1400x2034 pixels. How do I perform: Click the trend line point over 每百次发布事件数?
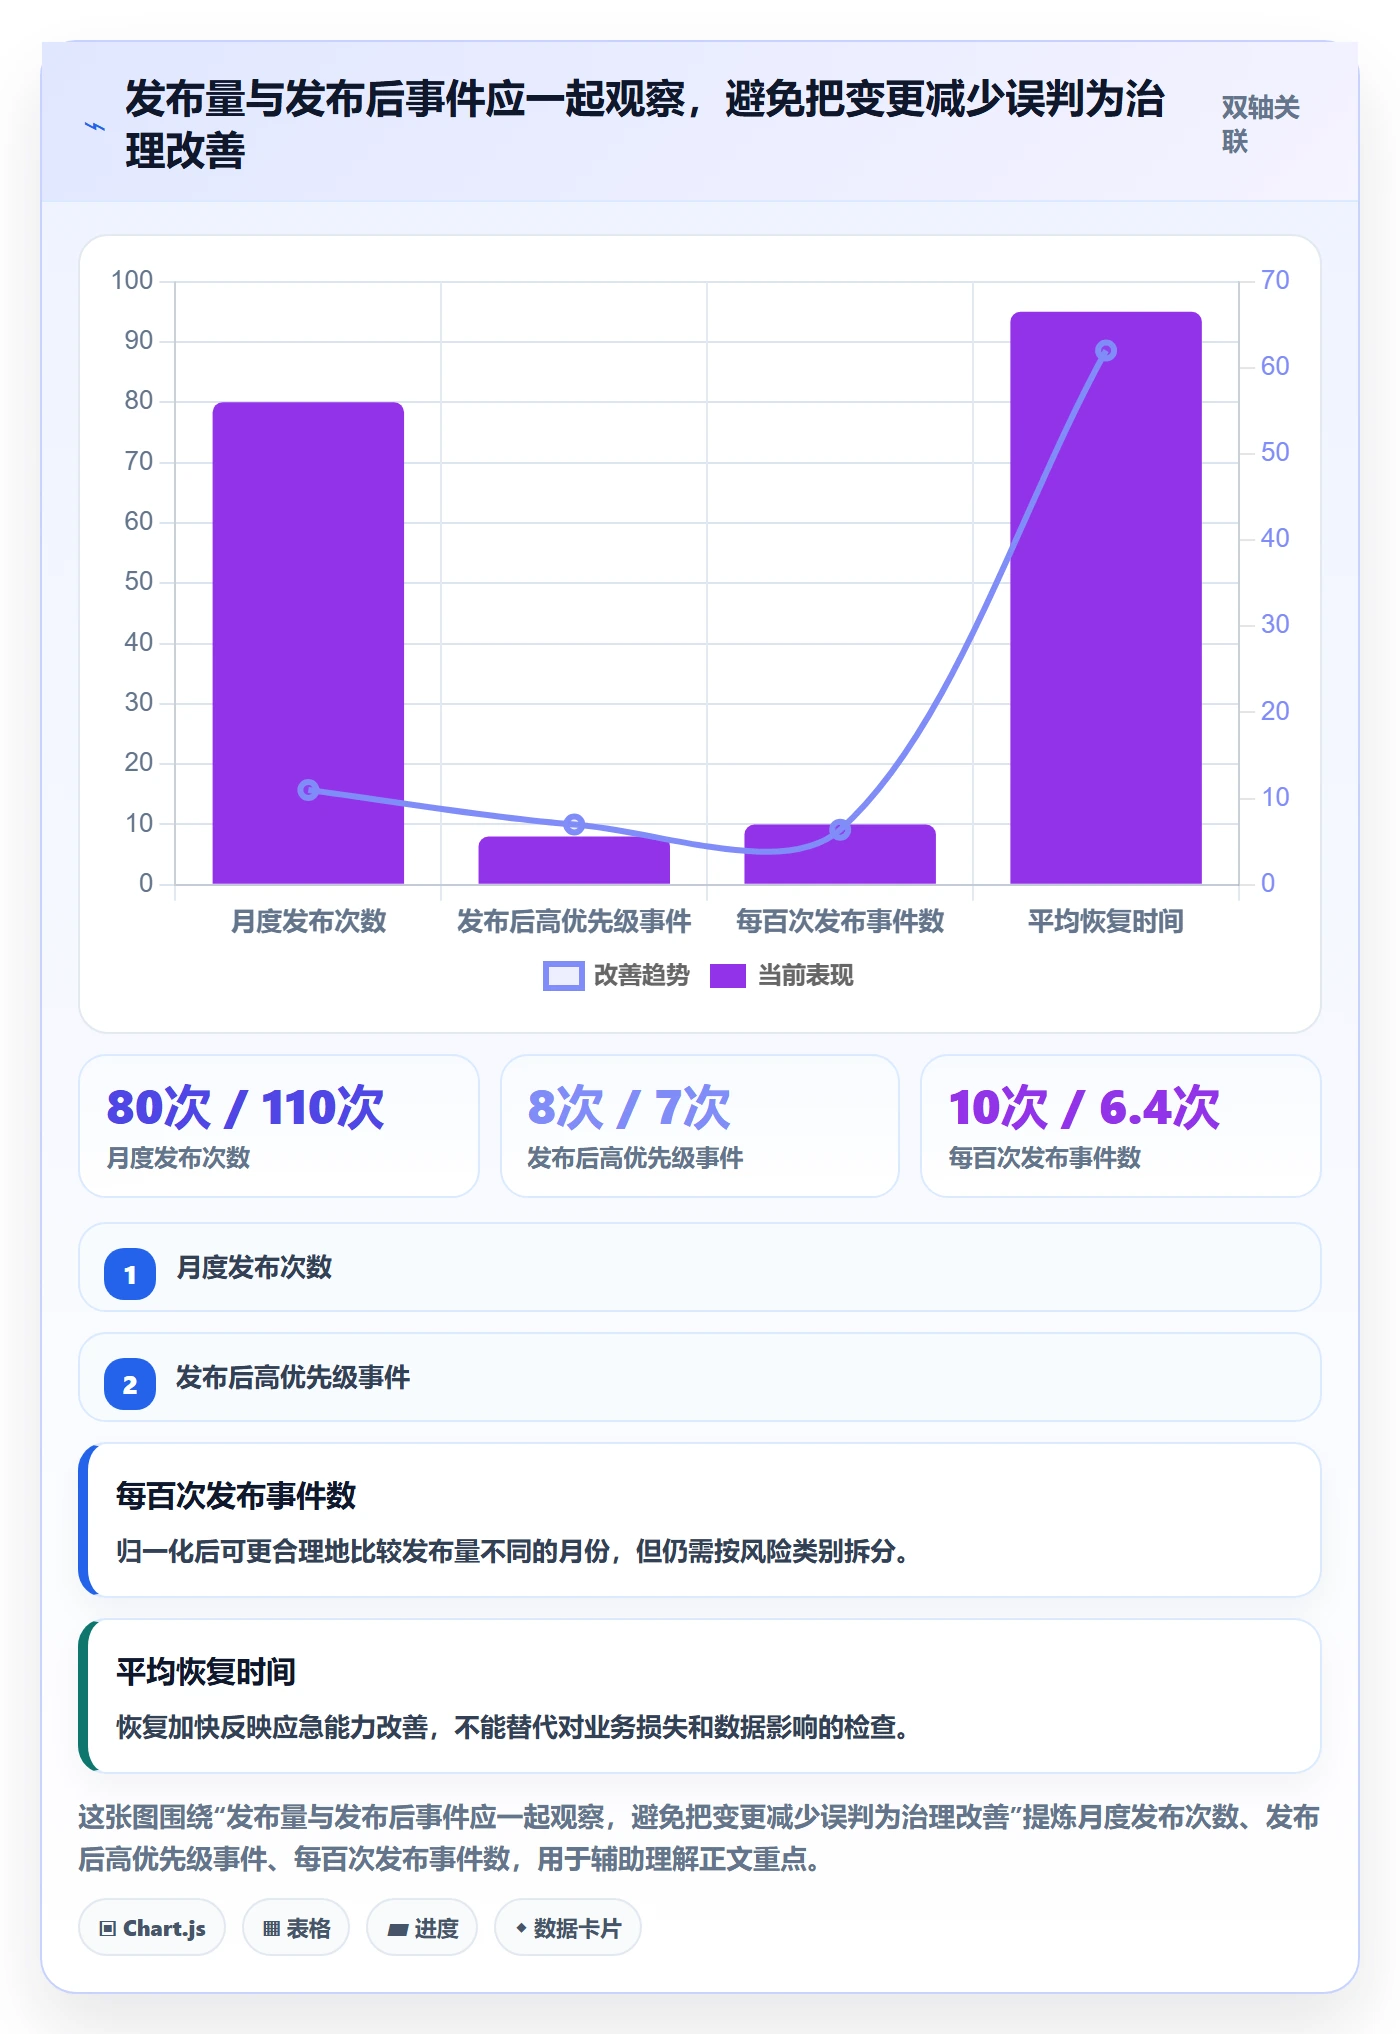[840, 830]
